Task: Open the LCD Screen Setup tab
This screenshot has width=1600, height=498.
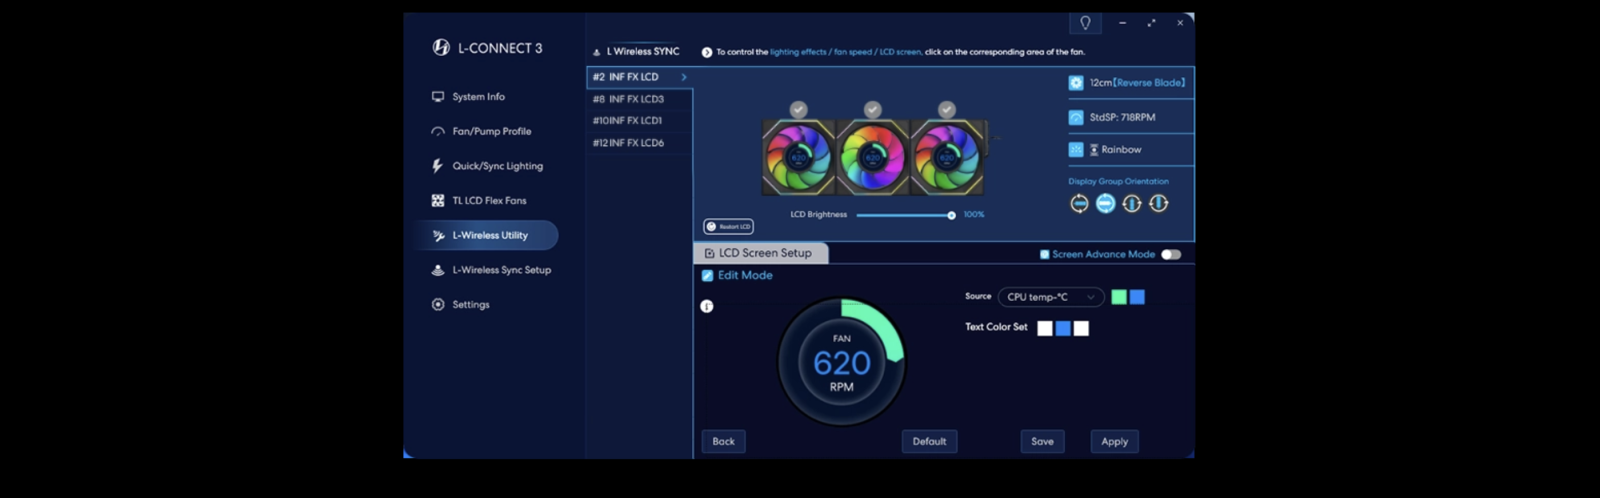Action: pyautogui.click(x=761, y=253)
